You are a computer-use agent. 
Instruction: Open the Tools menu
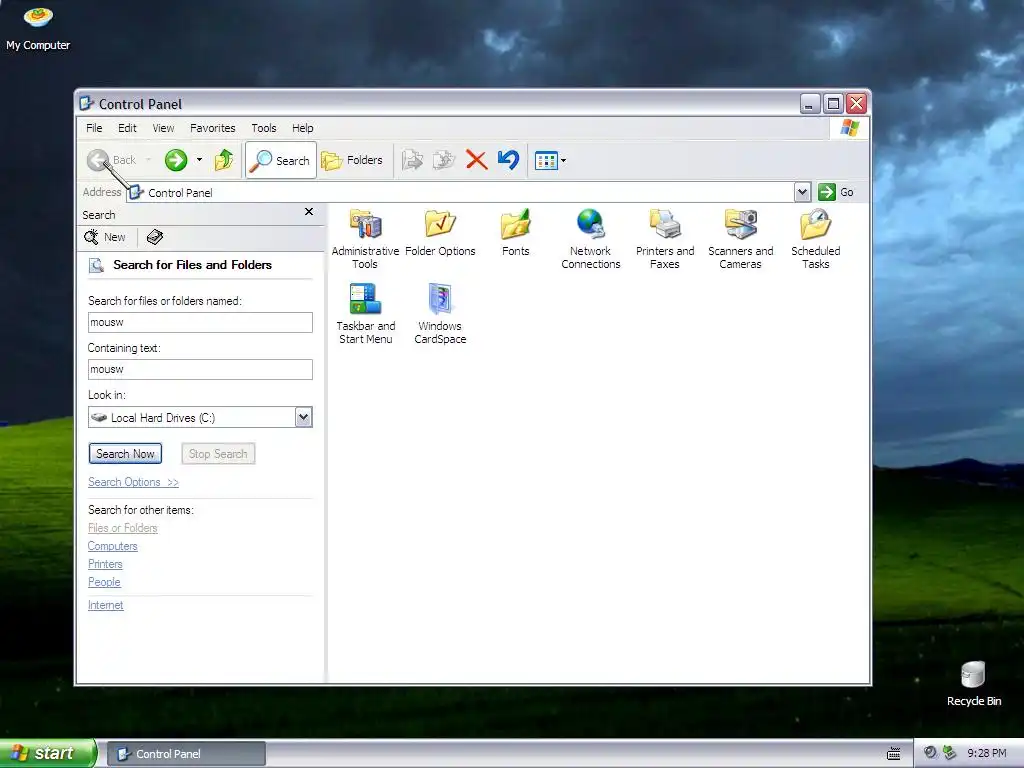click(x=264, y=128)
